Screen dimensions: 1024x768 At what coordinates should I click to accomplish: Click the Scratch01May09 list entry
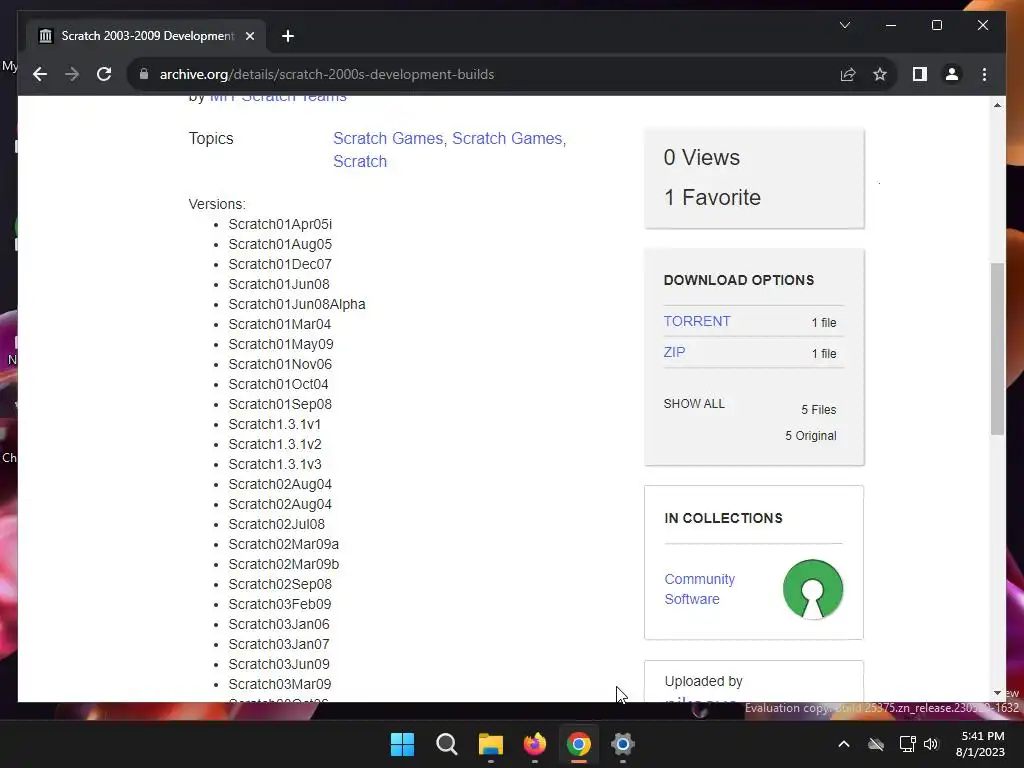point(281,344)
